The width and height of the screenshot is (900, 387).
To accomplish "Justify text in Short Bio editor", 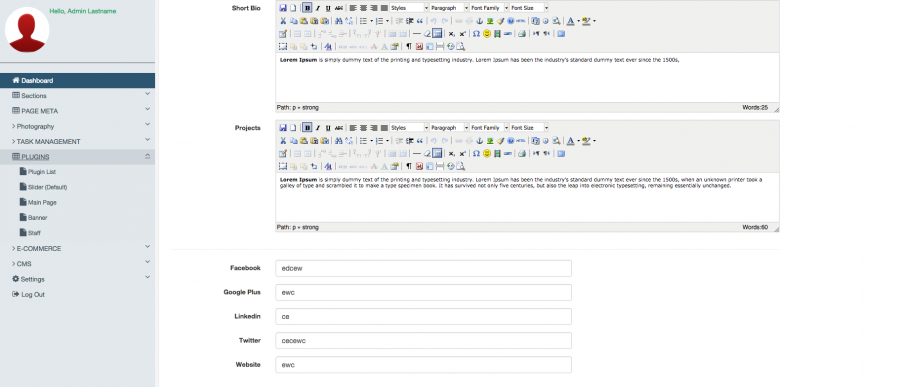I will 385,8.
